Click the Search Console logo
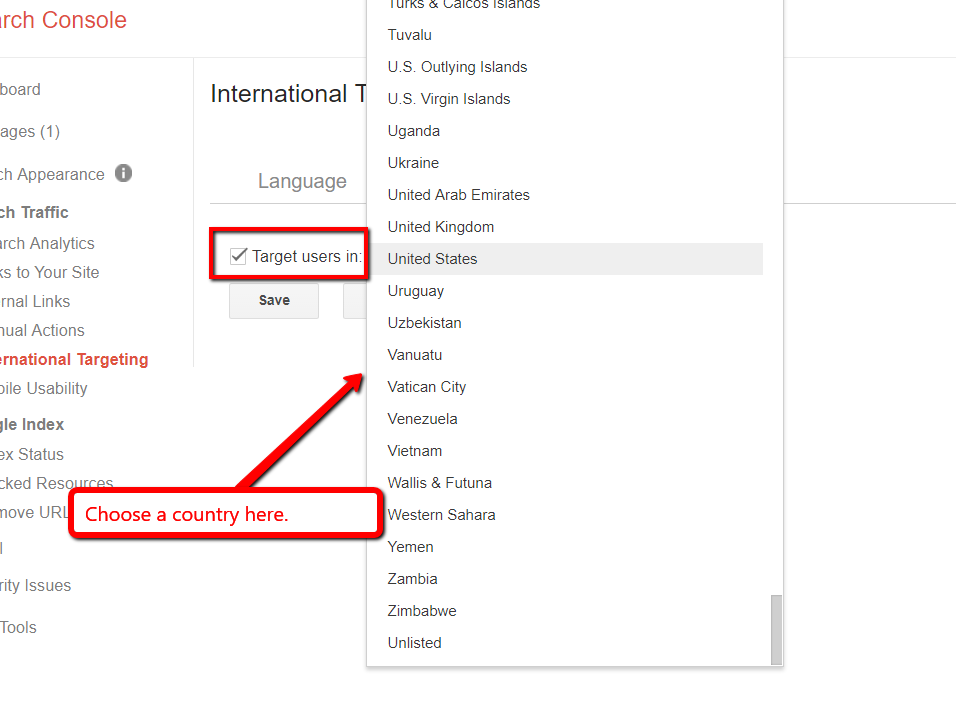 coord(63,20)
